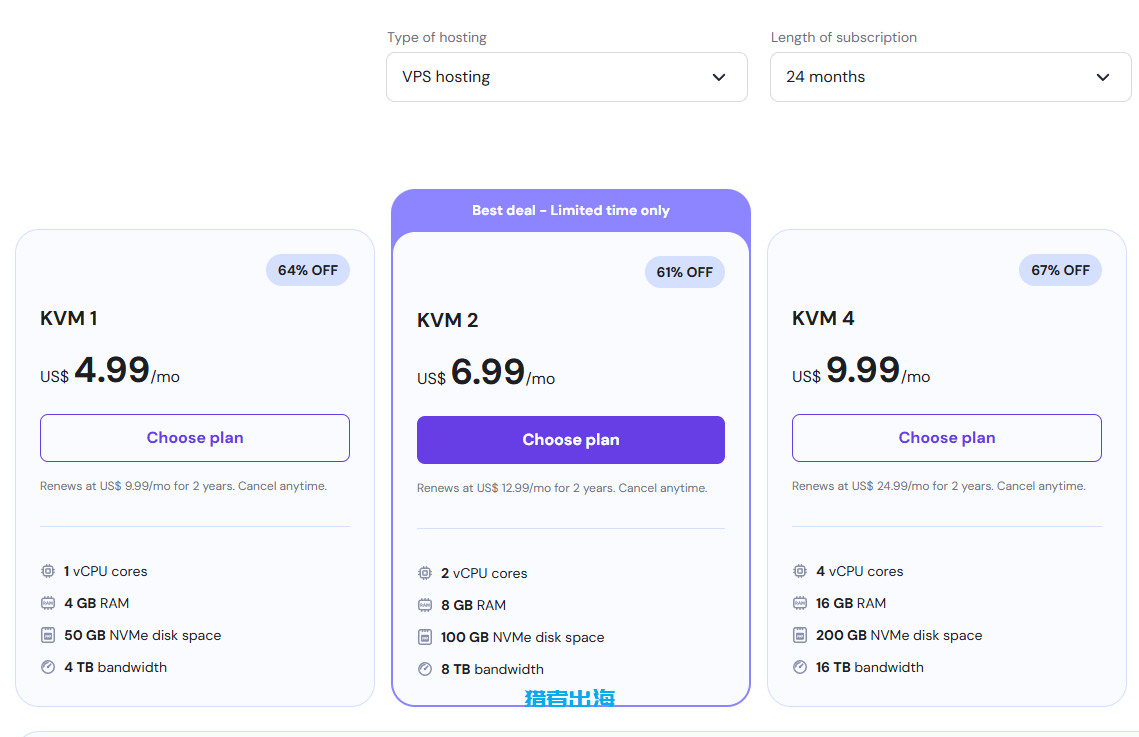Click the RAM icon in KVM 1 plan

(x=48, y=603)
